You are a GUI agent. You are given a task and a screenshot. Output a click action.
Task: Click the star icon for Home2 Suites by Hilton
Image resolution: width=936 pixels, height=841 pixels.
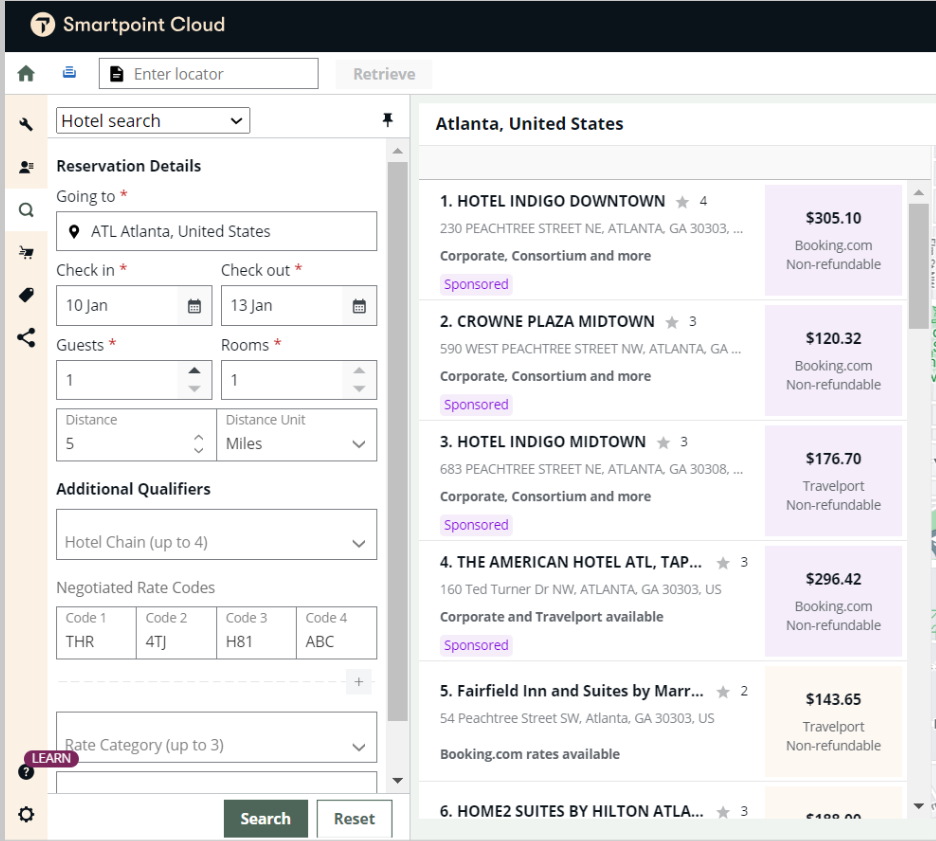point(723,812)
